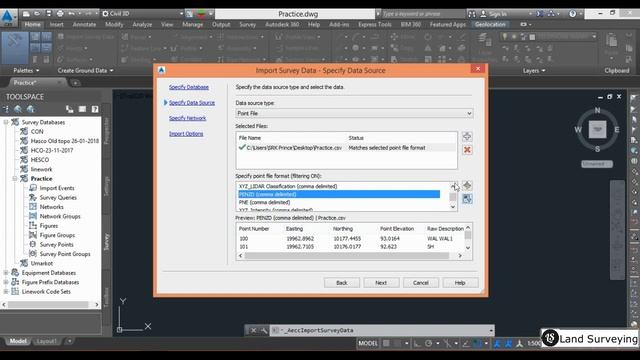The image size is (640, 360).
Task: Click the help icon in title bar
Action: tap(573, 14)
